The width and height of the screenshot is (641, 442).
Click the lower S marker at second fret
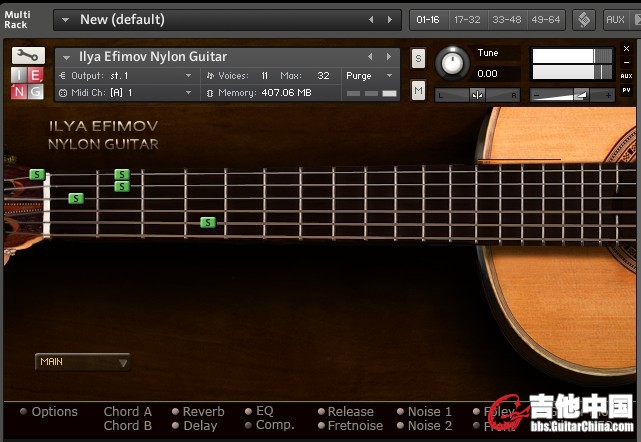coord(122,187)
